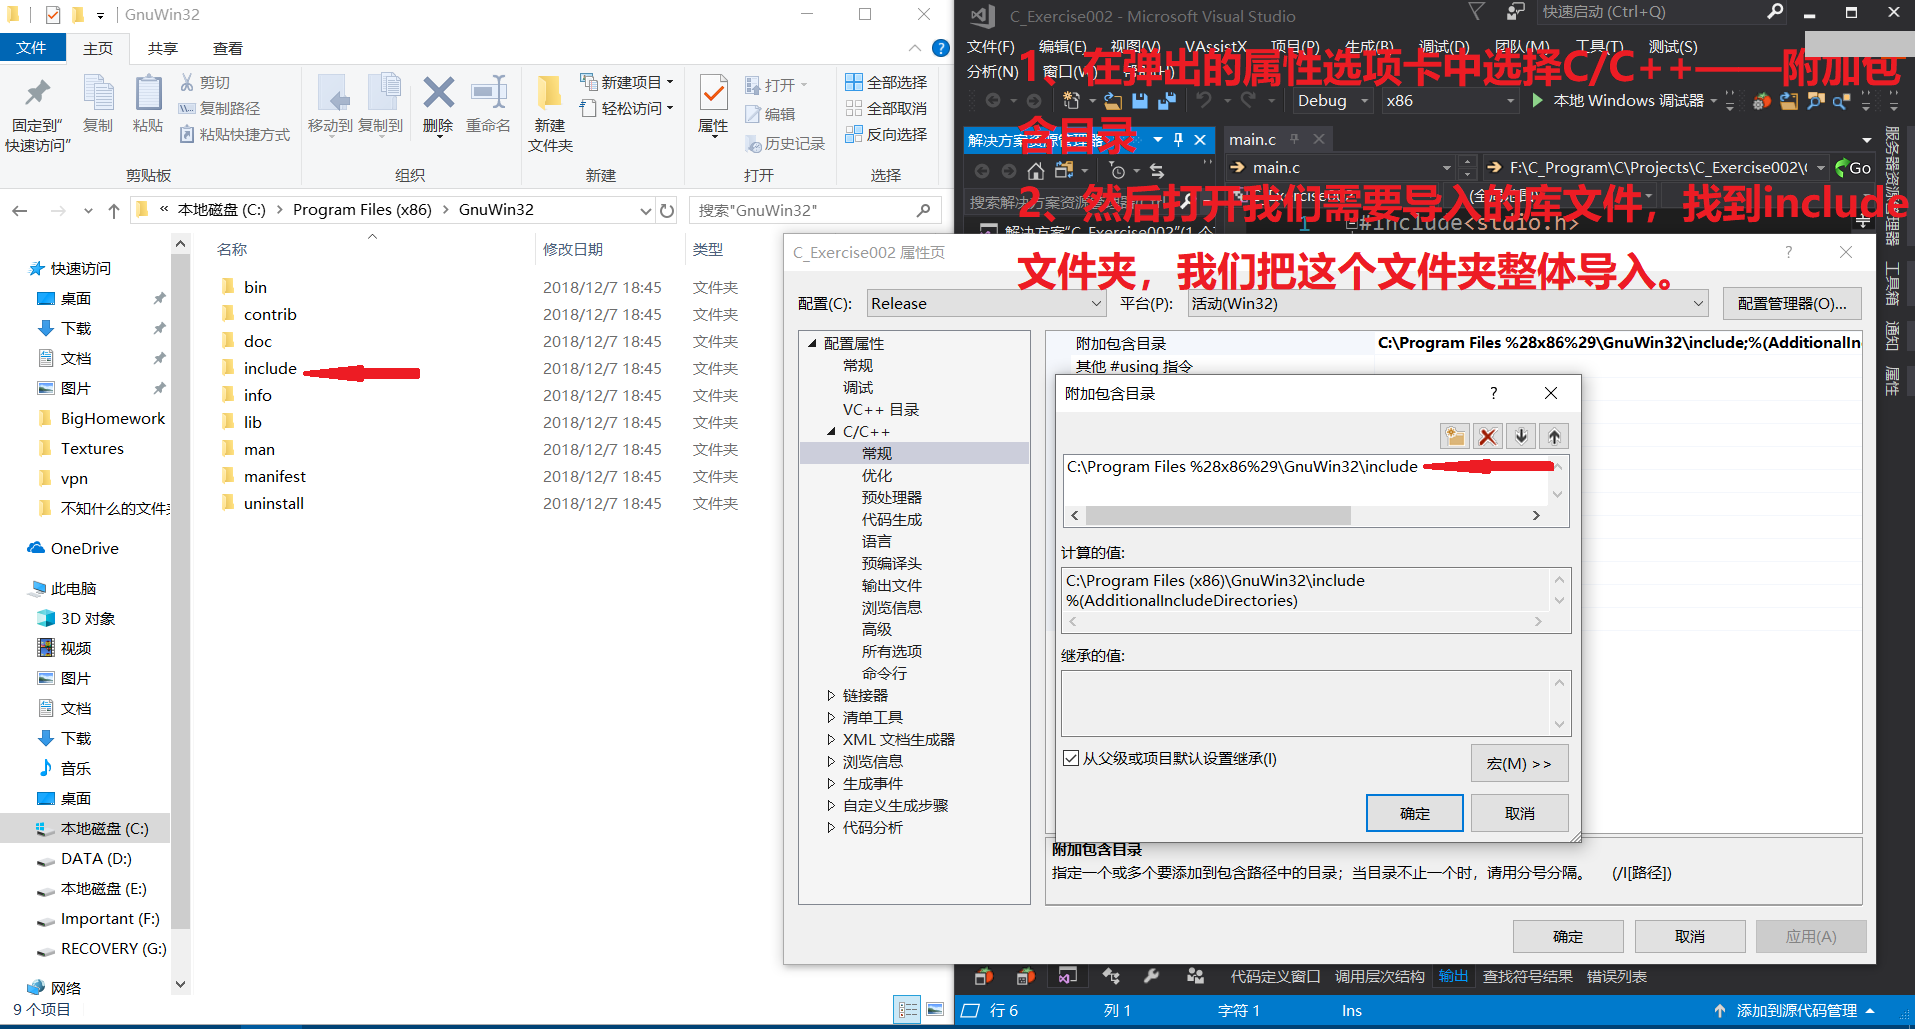This screenshot has width=1915, height=1029.
Task: Click the 宏(M) >> button
Action: tap(1519, 763)
